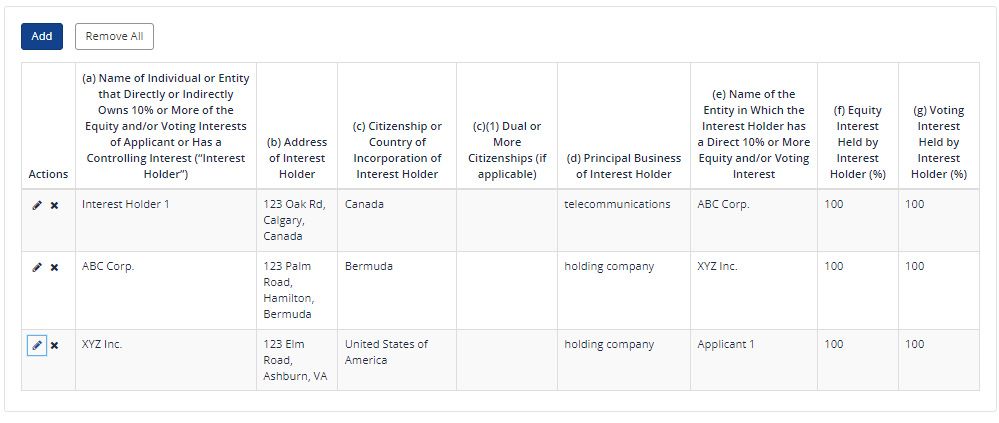Select the Equity Interest Held header
Screen dimensions: 999x423
pyautogui.click(x=857, y=142)
